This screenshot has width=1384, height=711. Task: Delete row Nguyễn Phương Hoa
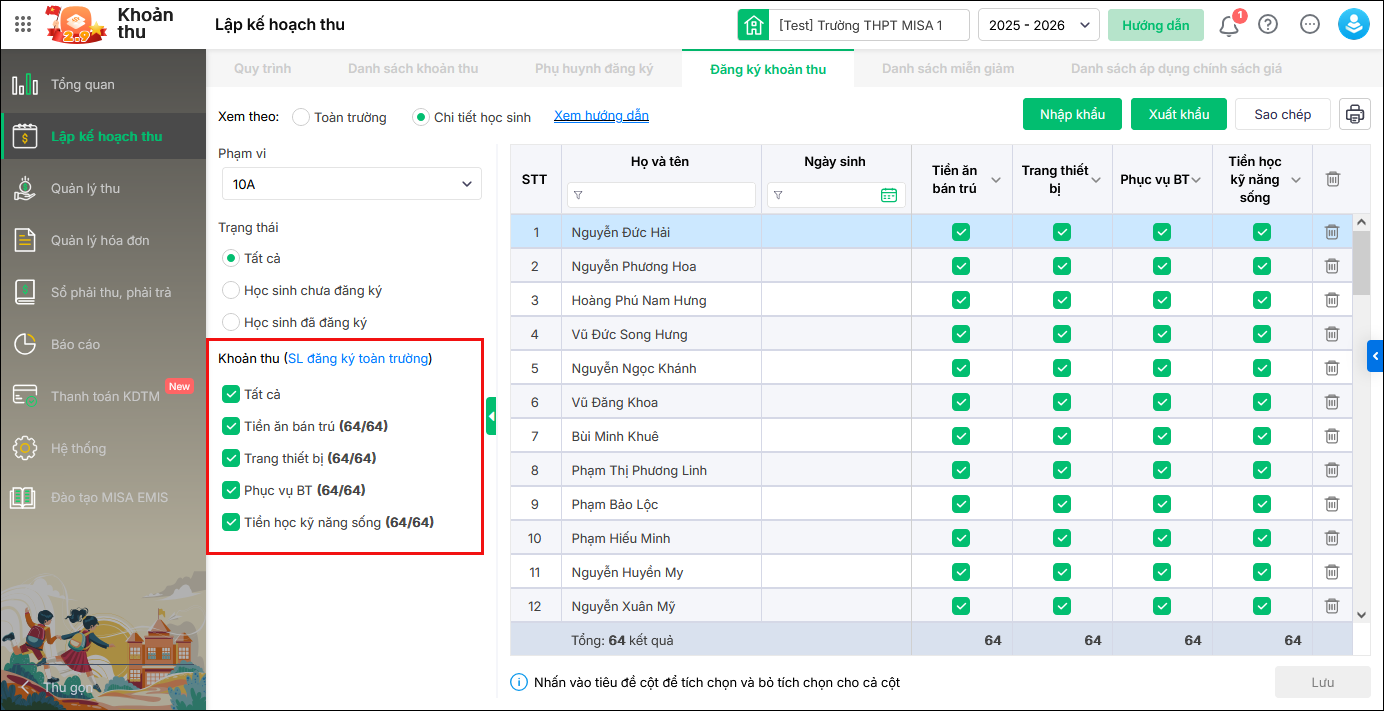[x=1332, y=266]
